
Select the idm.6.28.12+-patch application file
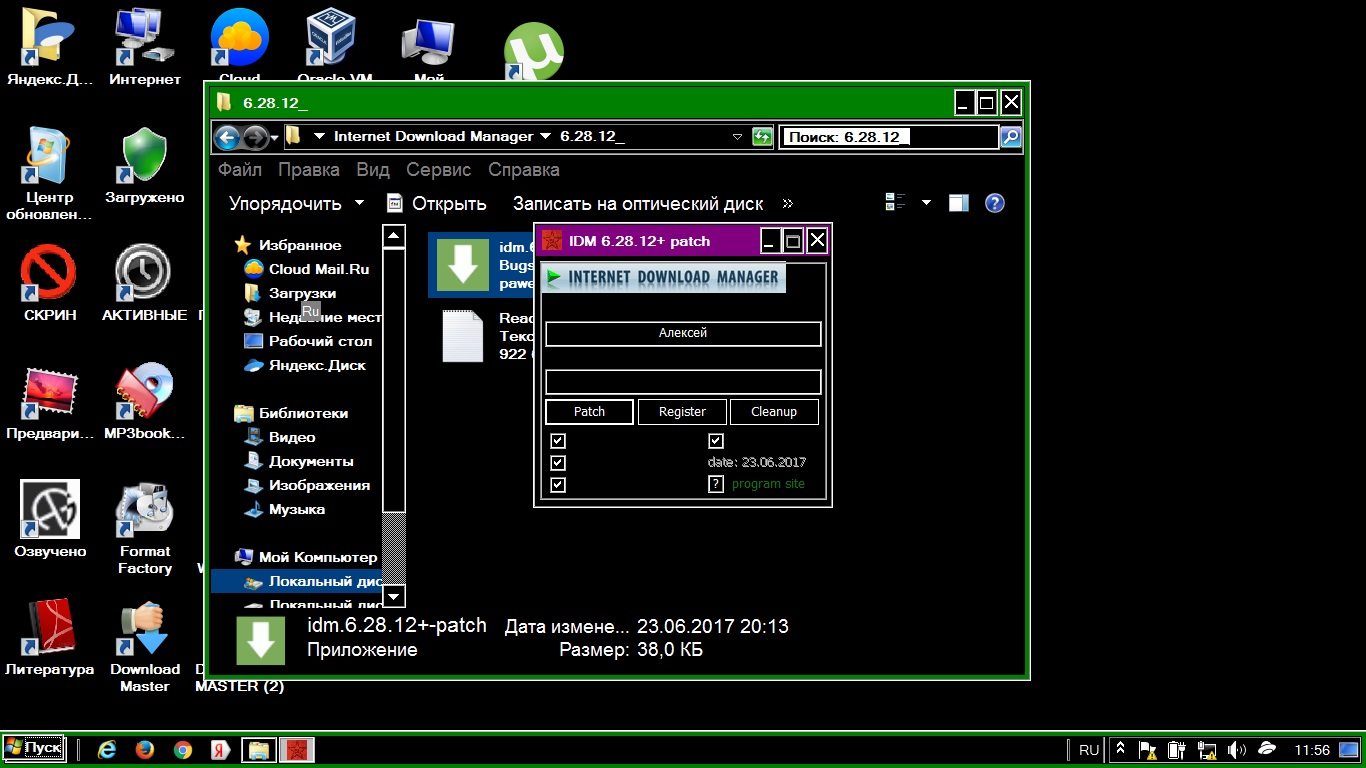pyautogui.click(x=480, y=265)
